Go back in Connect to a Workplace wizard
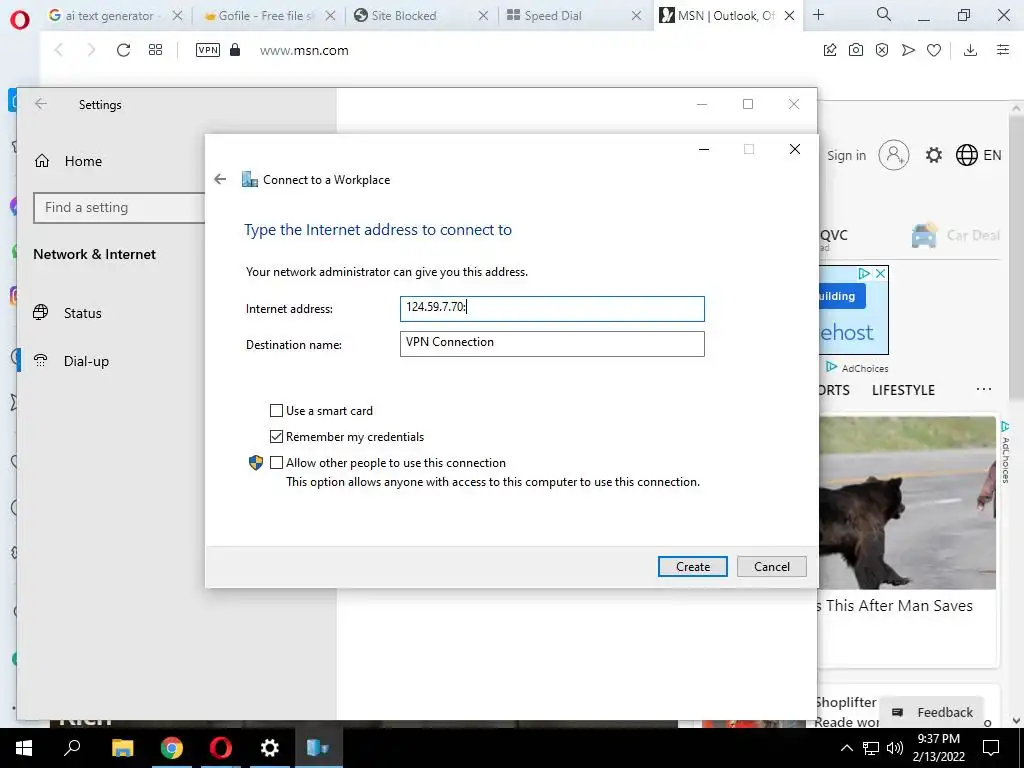The width and height of the screenshot is (1024, 768). (x=220, y=180)
